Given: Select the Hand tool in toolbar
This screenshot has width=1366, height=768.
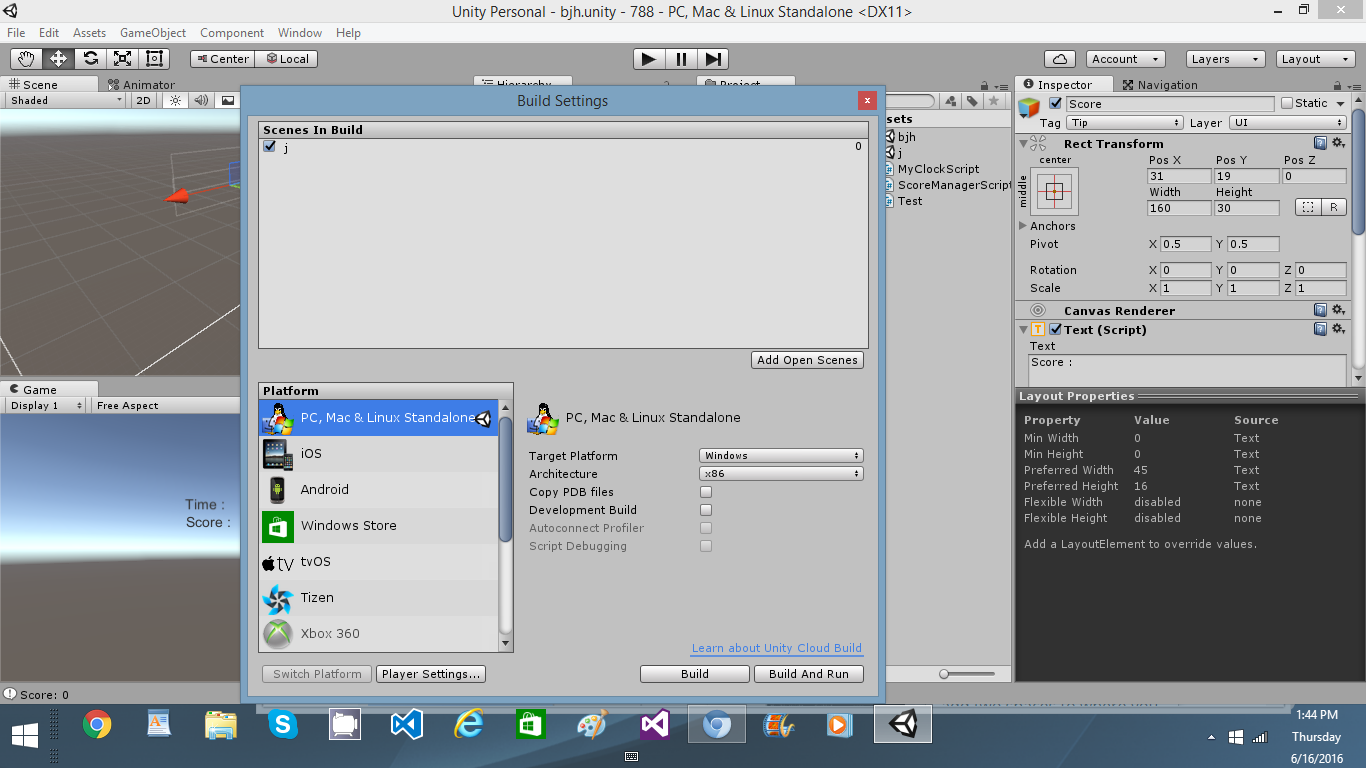Looking at the screenshot, I should pyautogui.click(x=27, y=59).
